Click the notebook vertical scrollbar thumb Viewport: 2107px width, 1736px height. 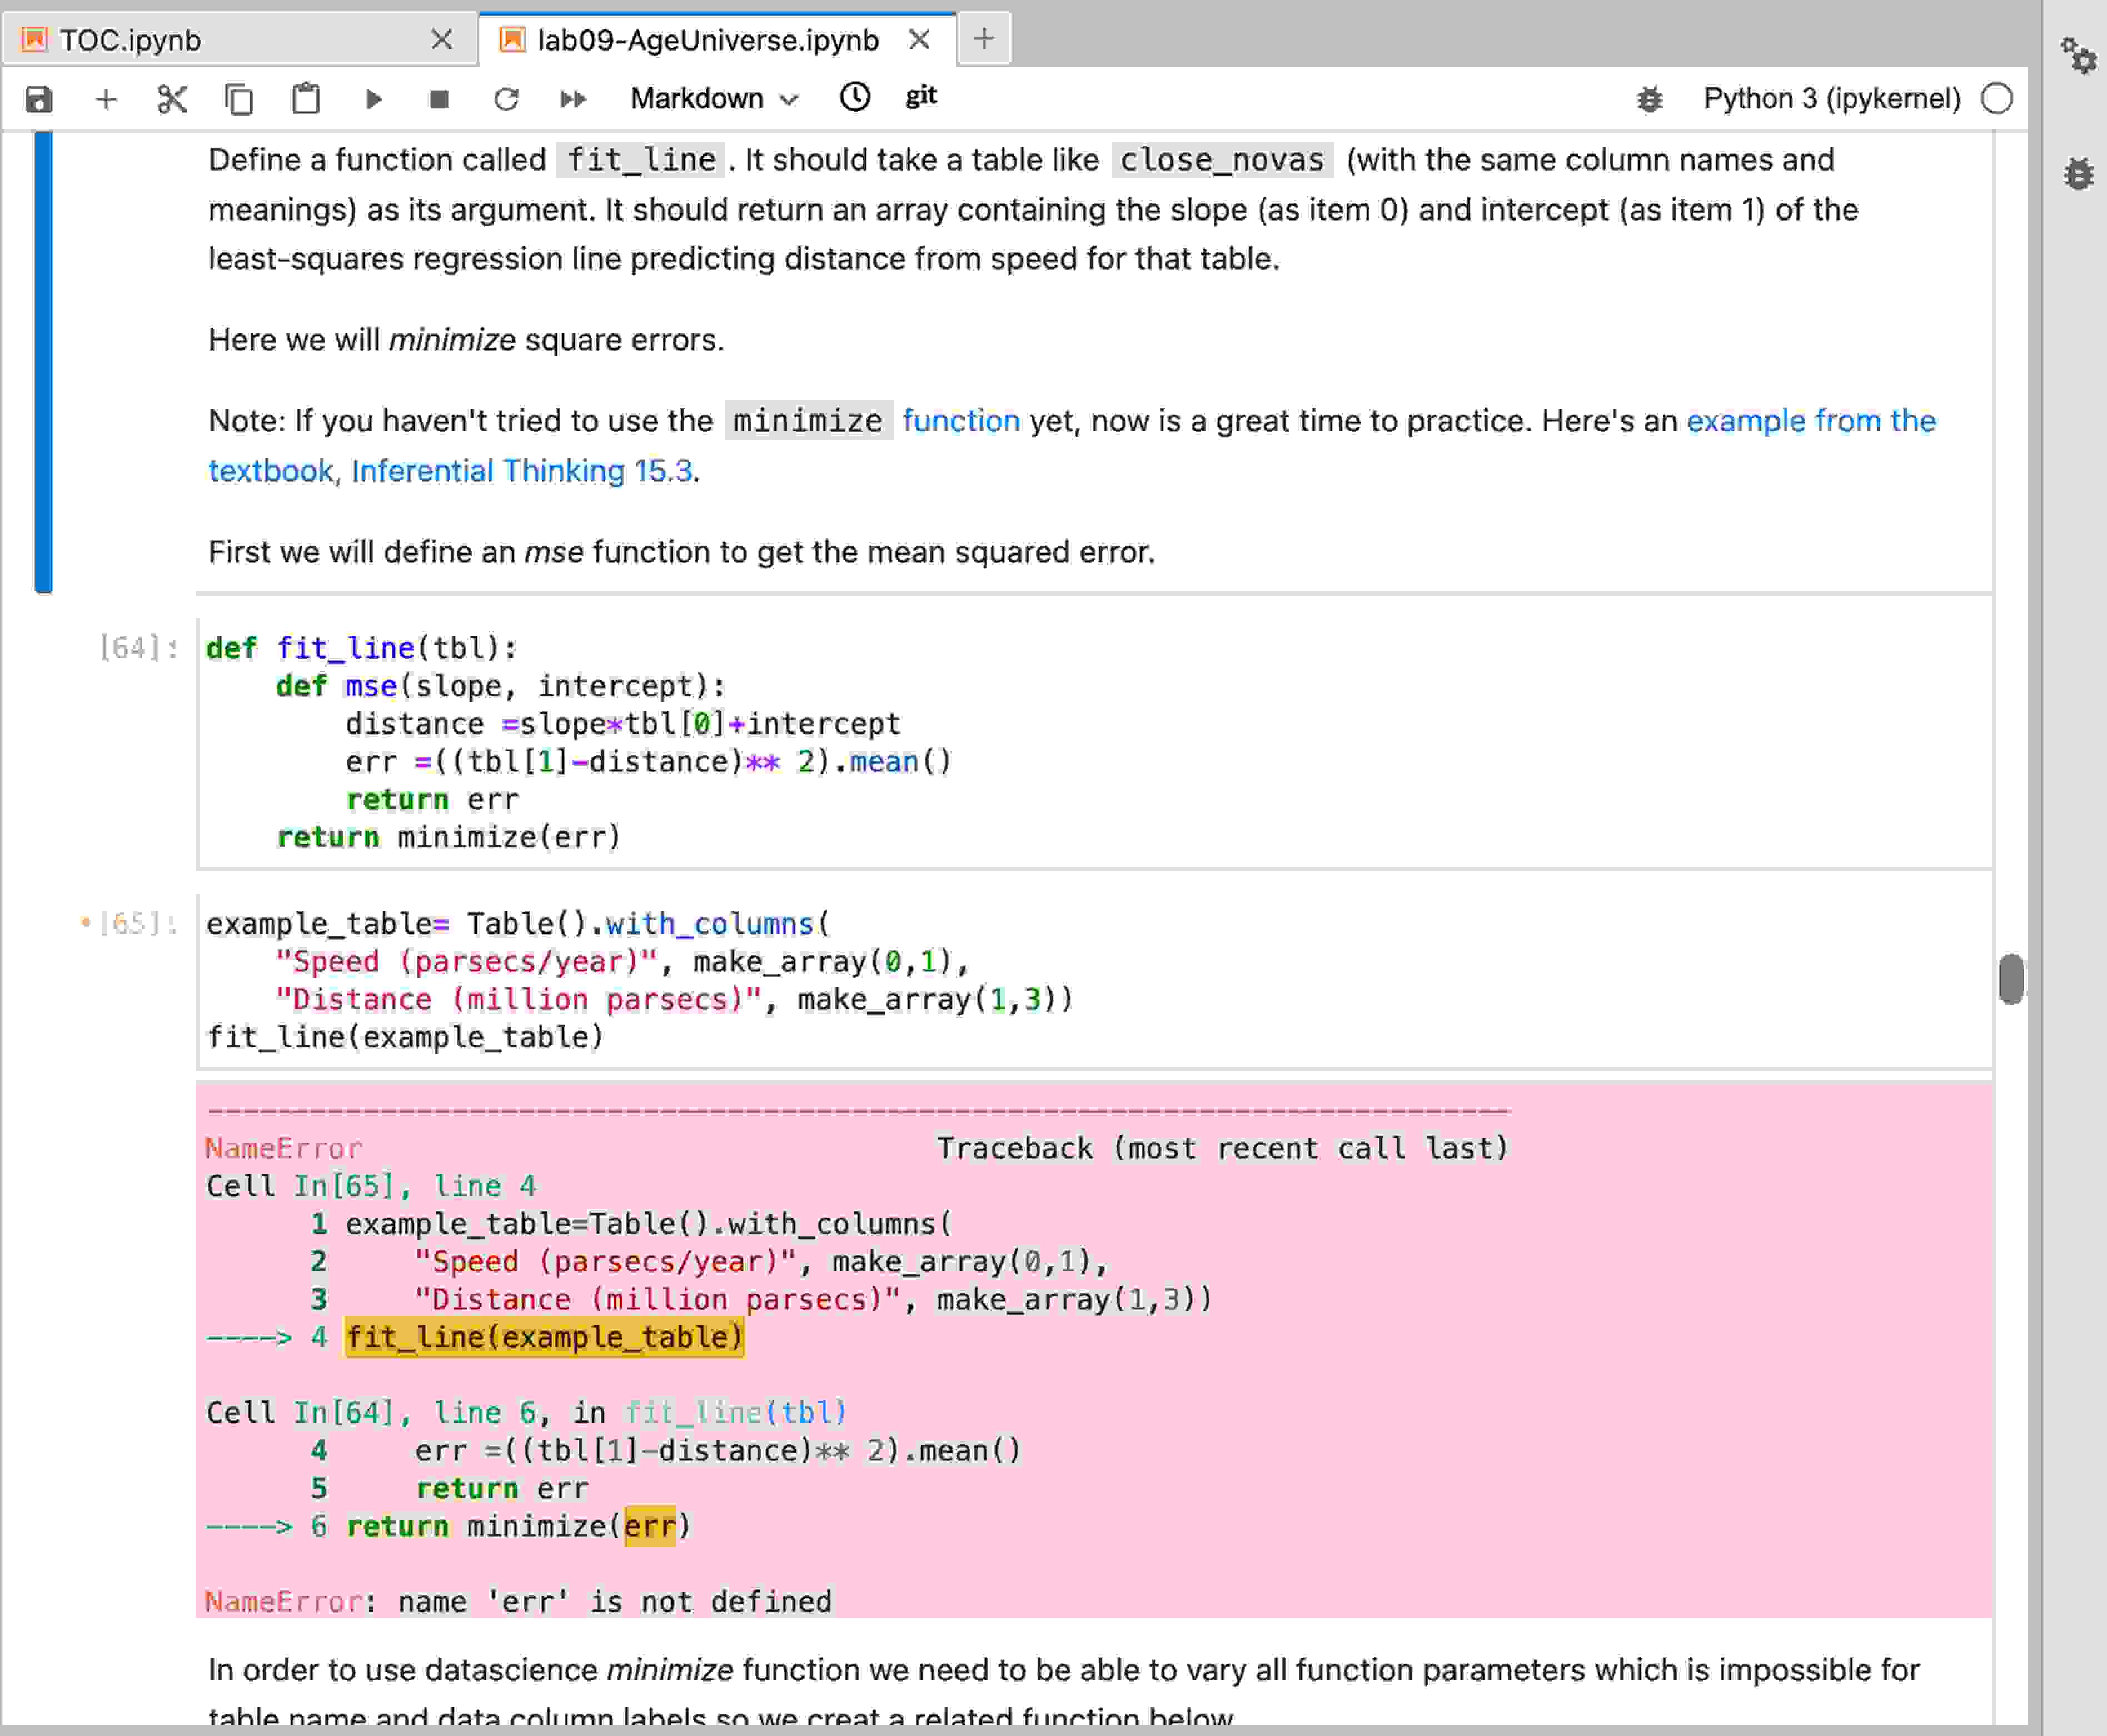point(2011,979)
